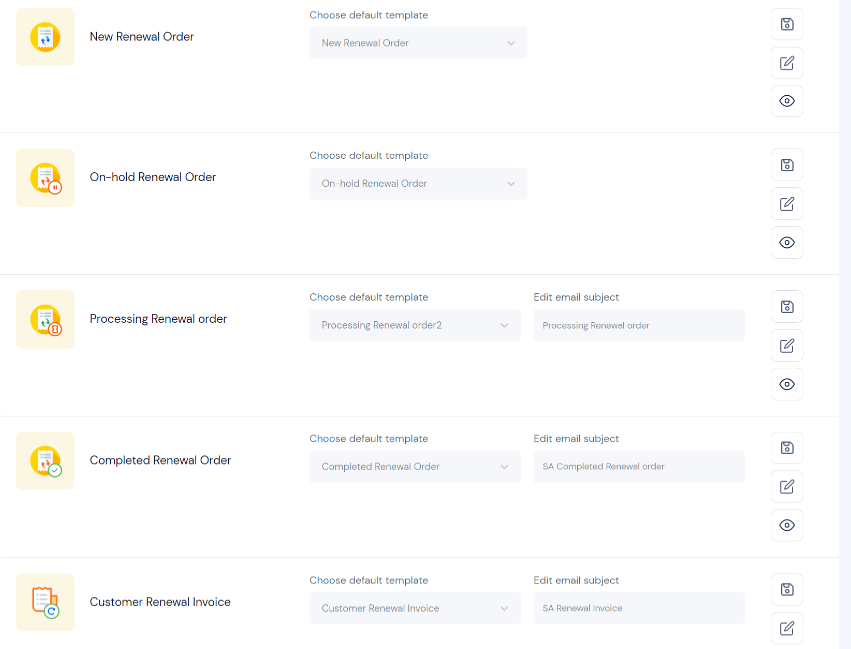This screenshot has height=649, width=851.
Task: Click the Processing Renewal order subject field
Action: click(x=639, y=325)
